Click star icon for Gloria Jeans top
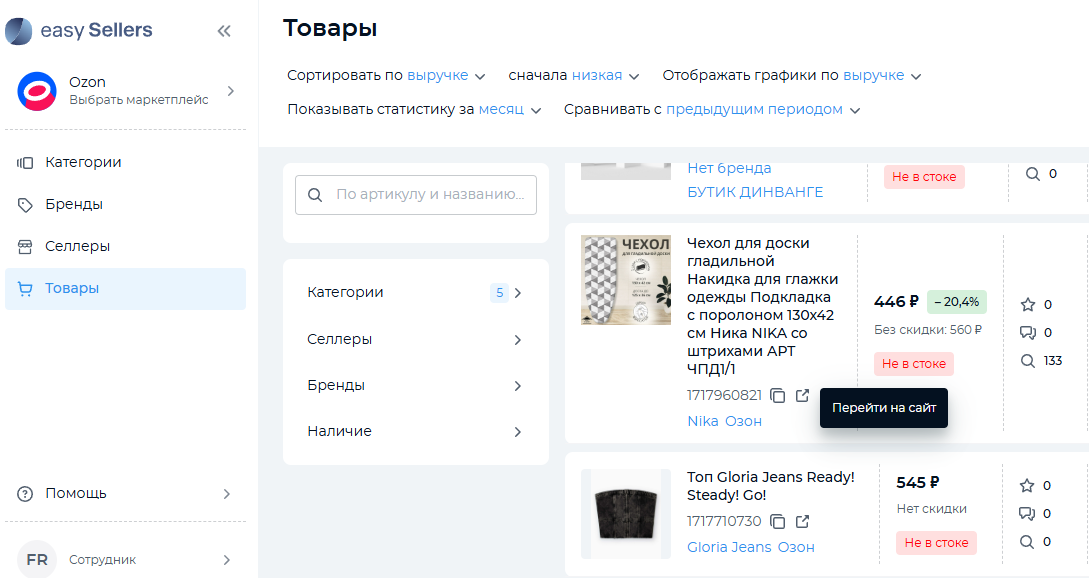 coord(1027,486)
